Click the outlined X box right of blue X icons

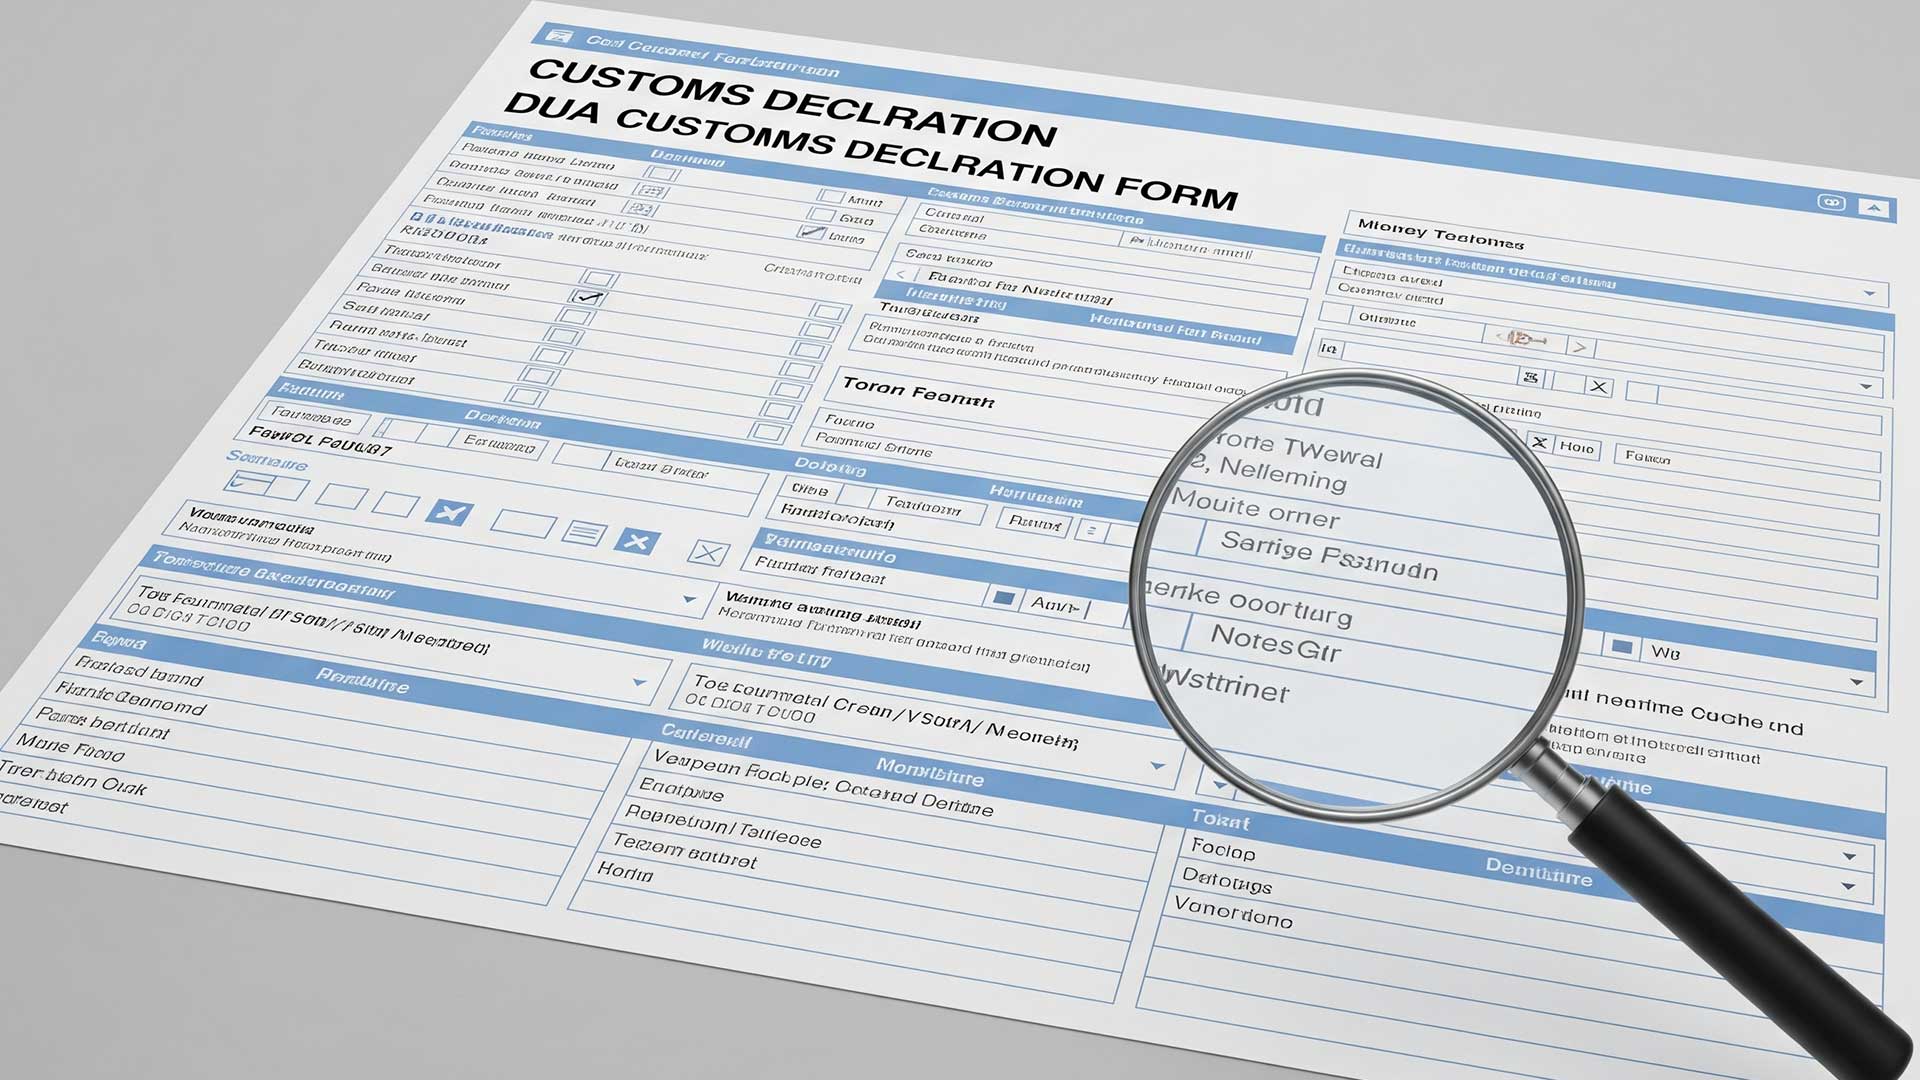[709, 553]
